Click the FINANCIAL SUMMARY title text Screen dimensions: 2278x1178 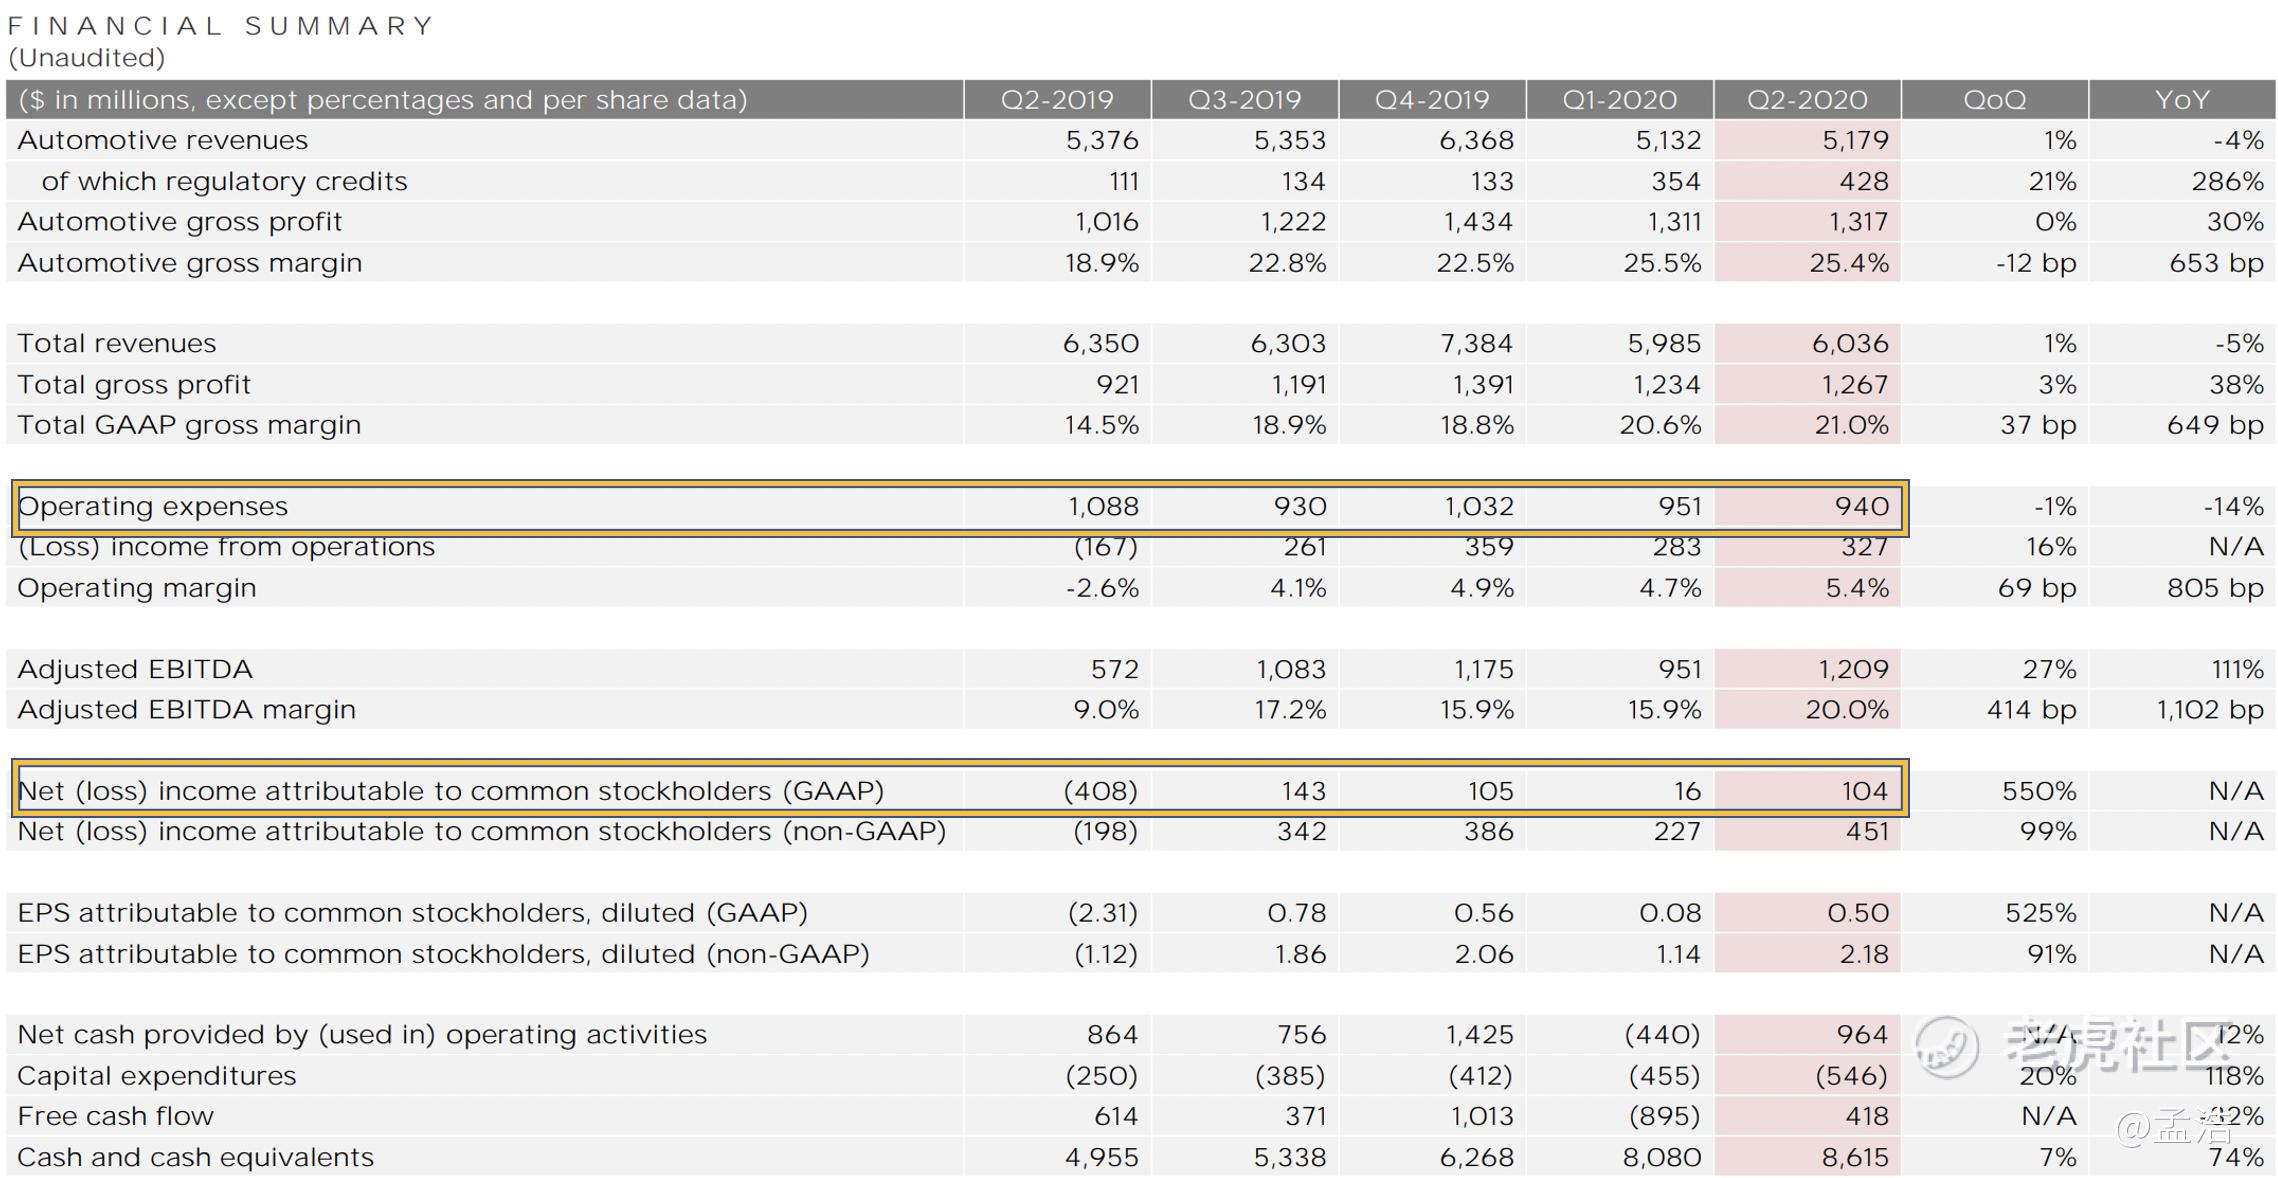pos(220,26)
